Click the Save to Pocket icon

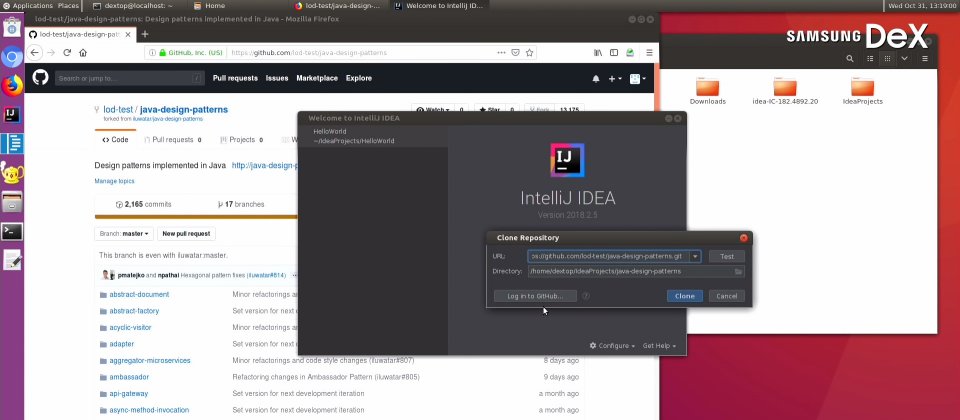click(516, 53)
